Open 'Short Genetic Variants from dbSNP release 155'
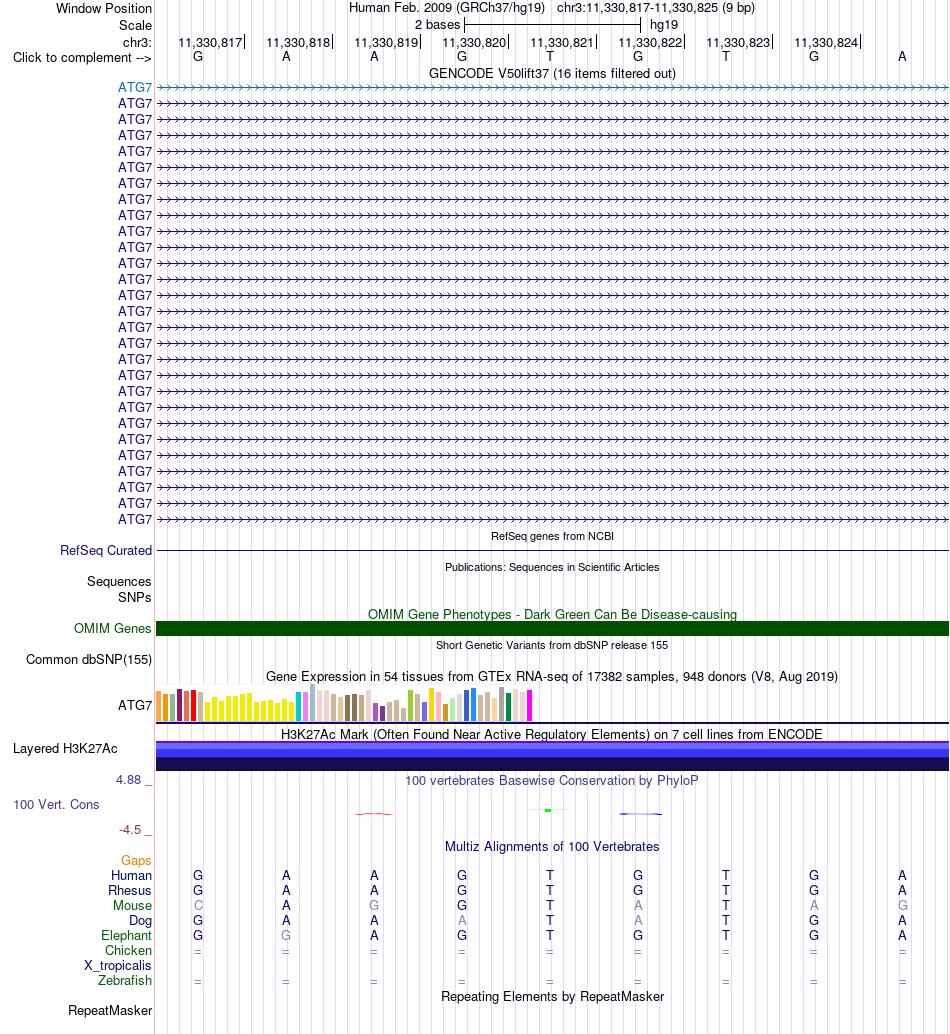Viewport: 950px width, 1034px height. [552, 645]
